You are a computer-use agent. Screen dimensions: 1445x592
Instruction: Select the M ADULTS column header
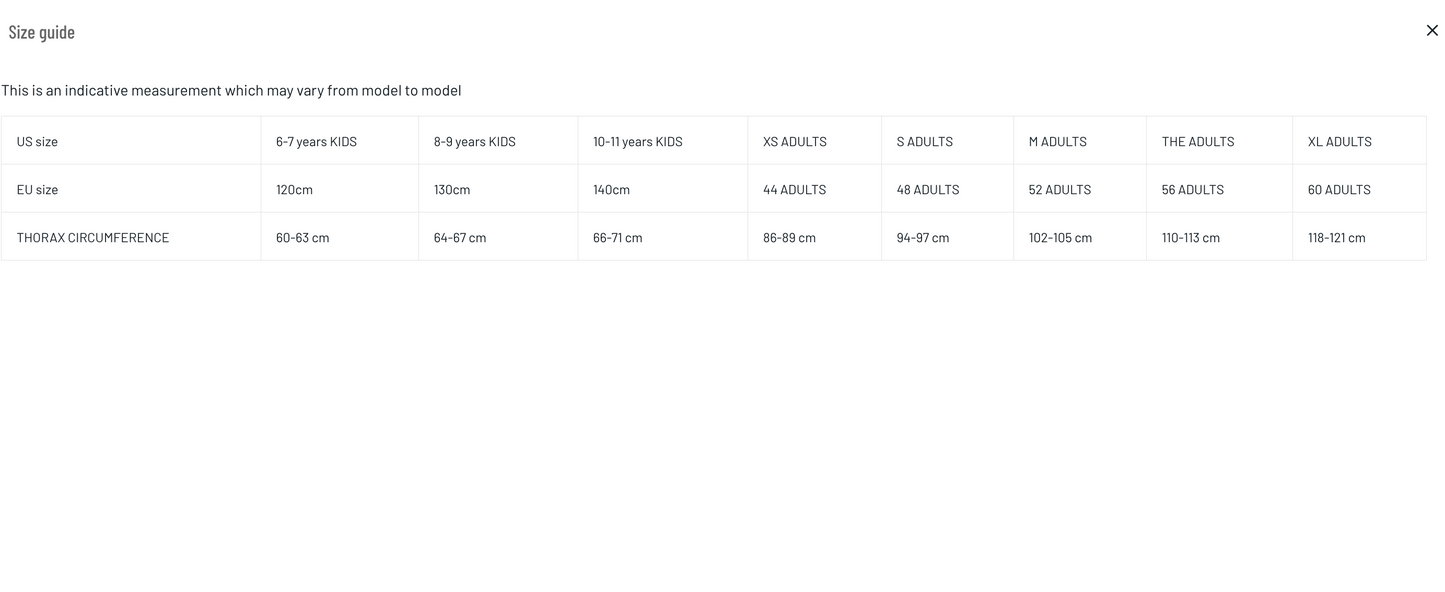point(1057,142)
